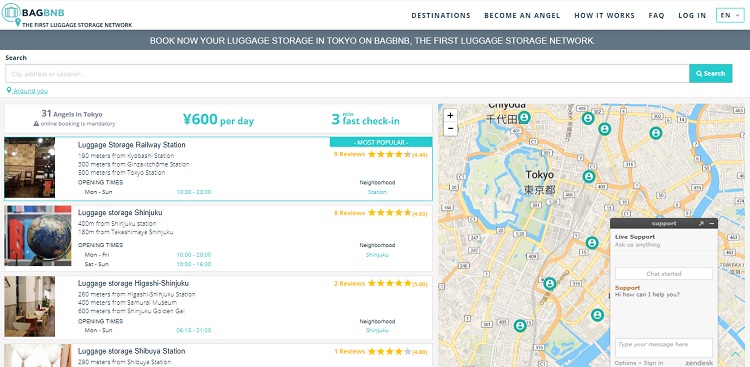Viewport: 750px width, 367px height.
Task: Click the ¥600 per day text
Action: tap(218, 119)
